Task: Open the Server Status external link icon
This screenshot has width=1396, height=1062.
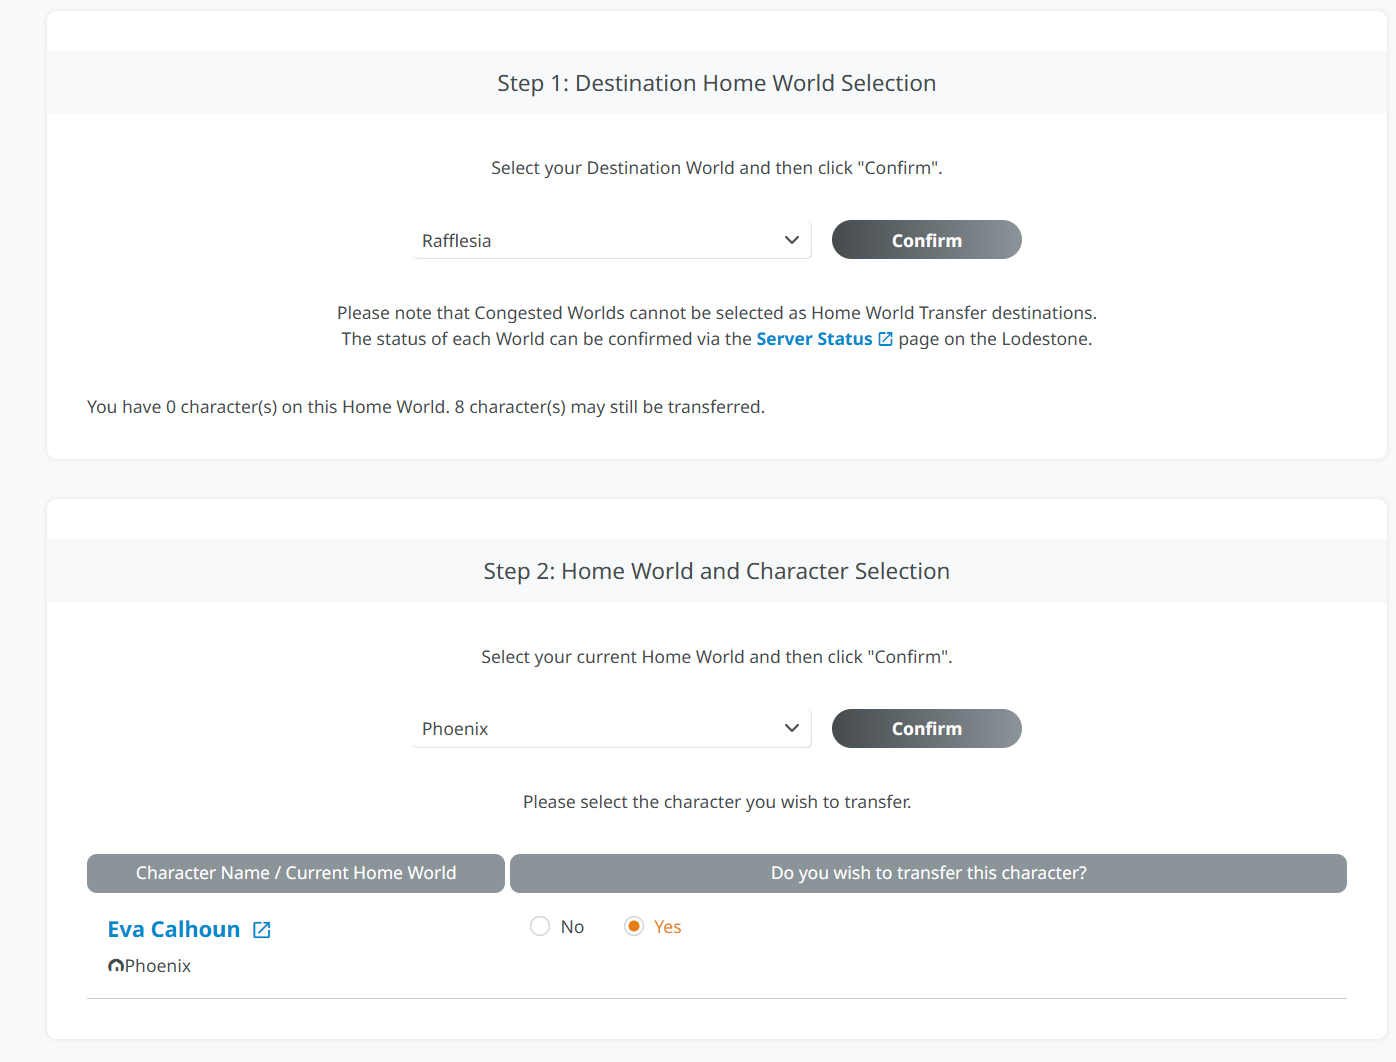Action: [x=885, y=339]
